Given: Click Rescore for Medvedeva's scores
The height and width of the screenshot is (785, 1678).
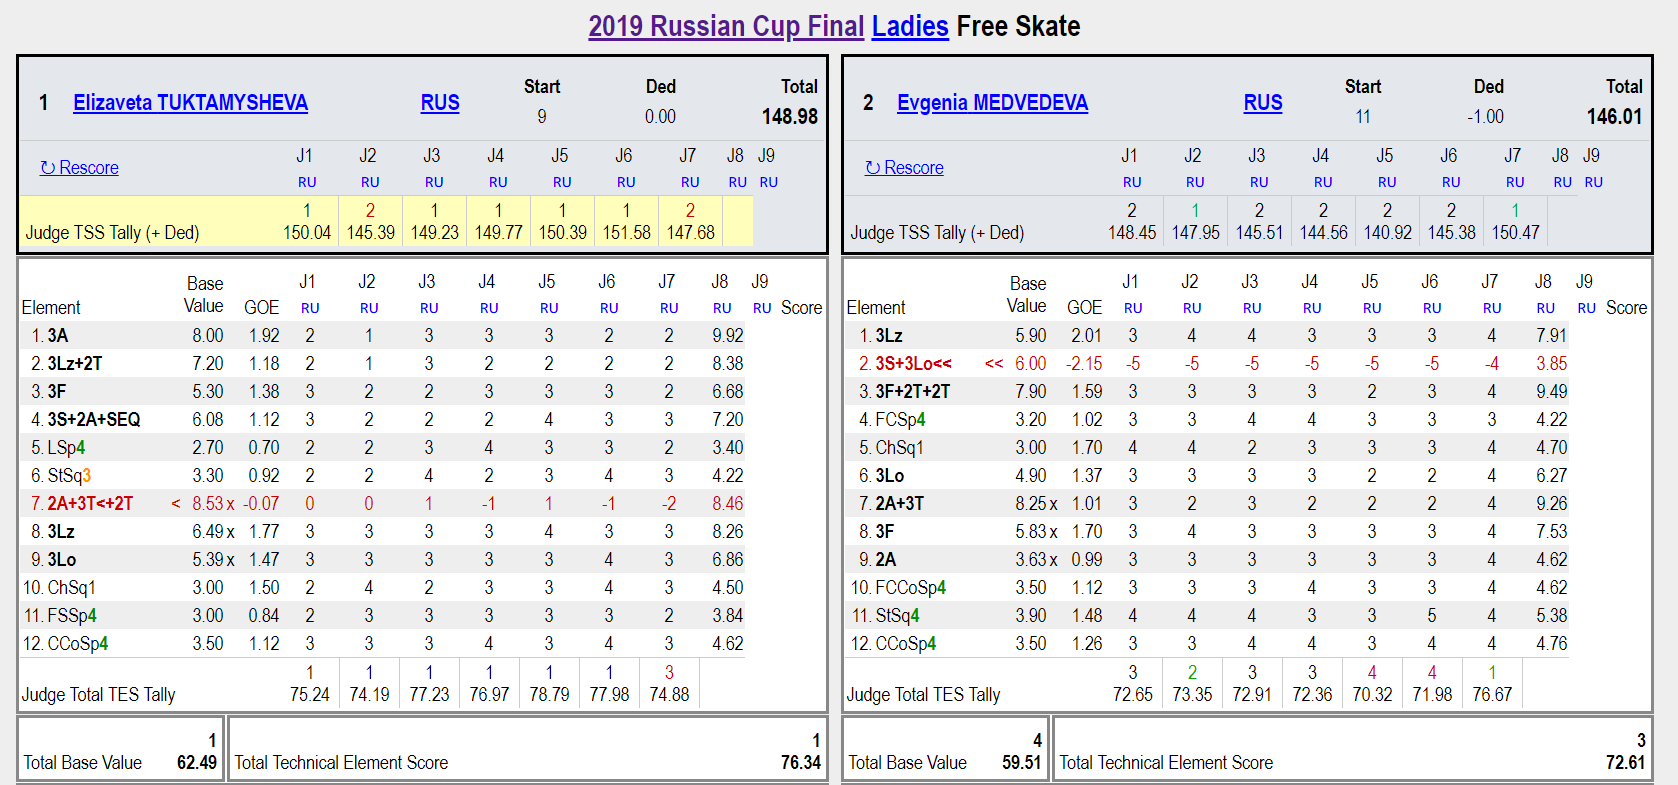Looking at the screenshot, I should point(904,168).
